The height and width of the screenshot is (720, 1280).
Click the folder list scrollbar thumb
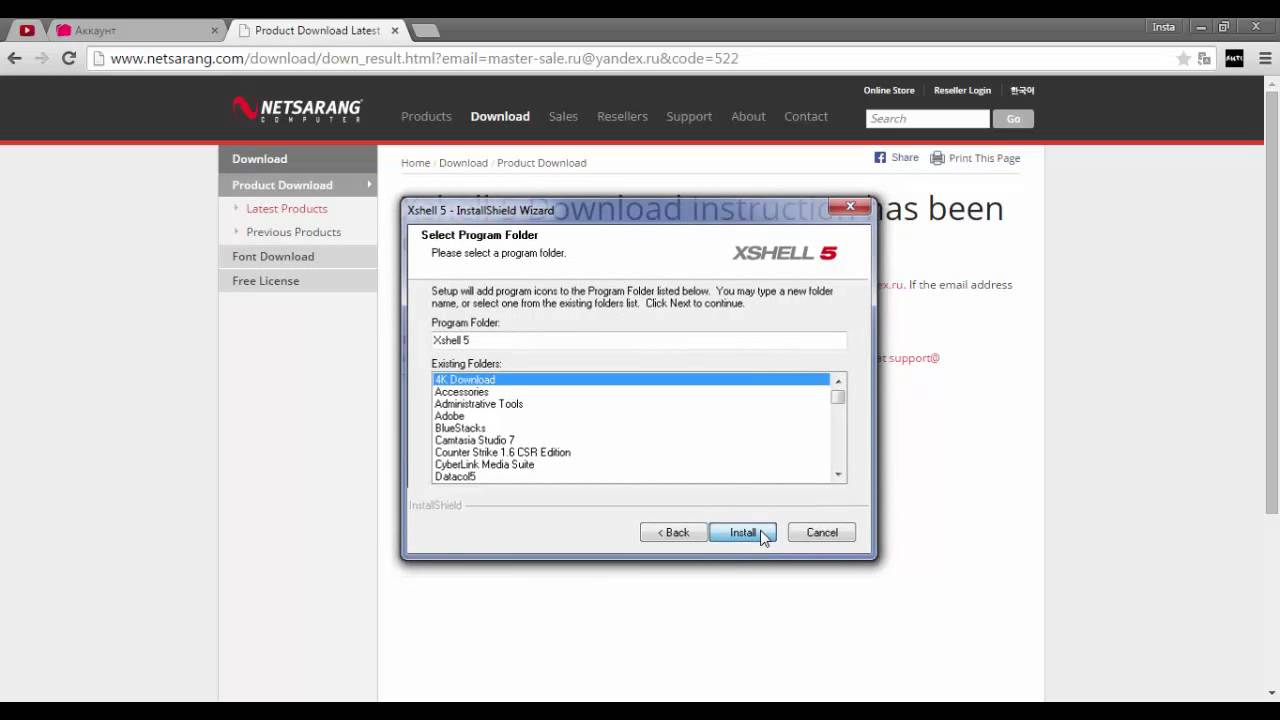coord(838,397)
